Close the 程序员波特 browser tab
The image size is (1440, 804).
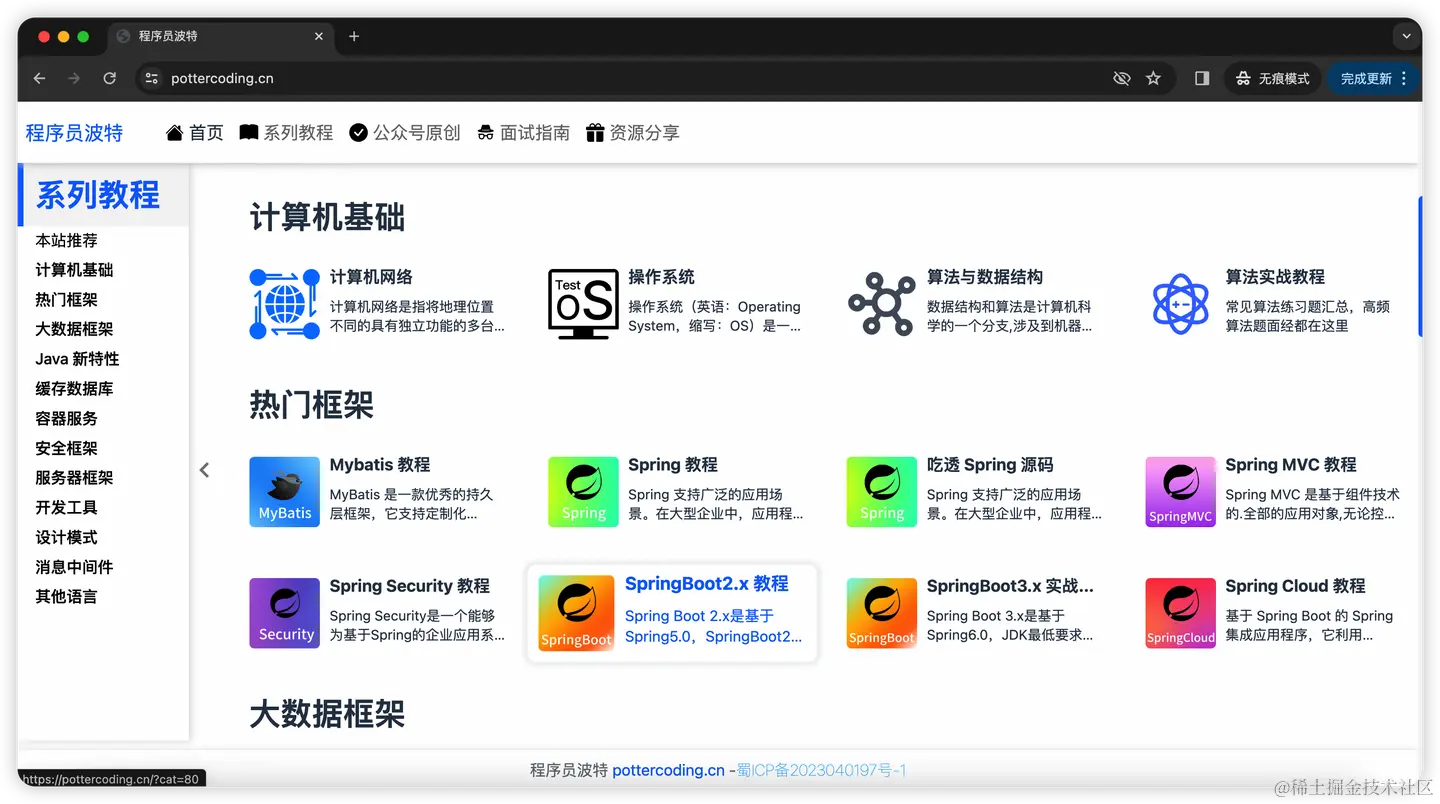coord(319,36)
